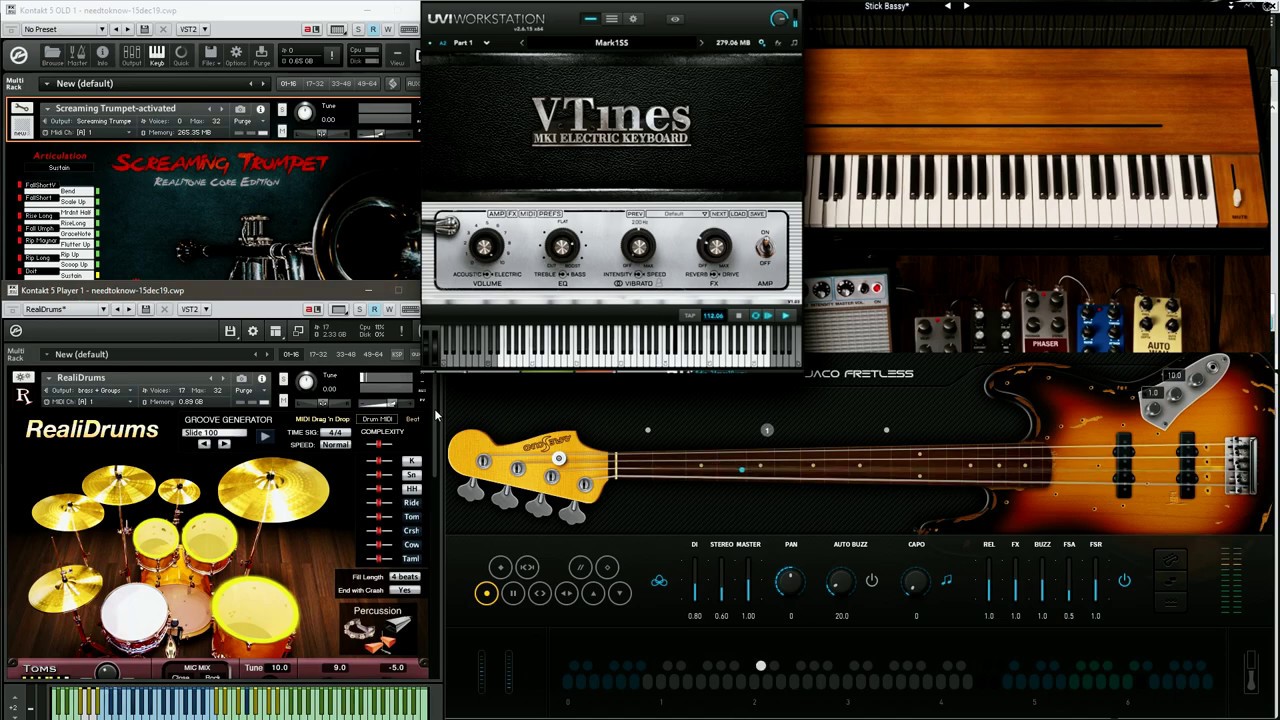Open Options gear in top Kontakt toolbar

pyautogui.click(x=236, y=56)
